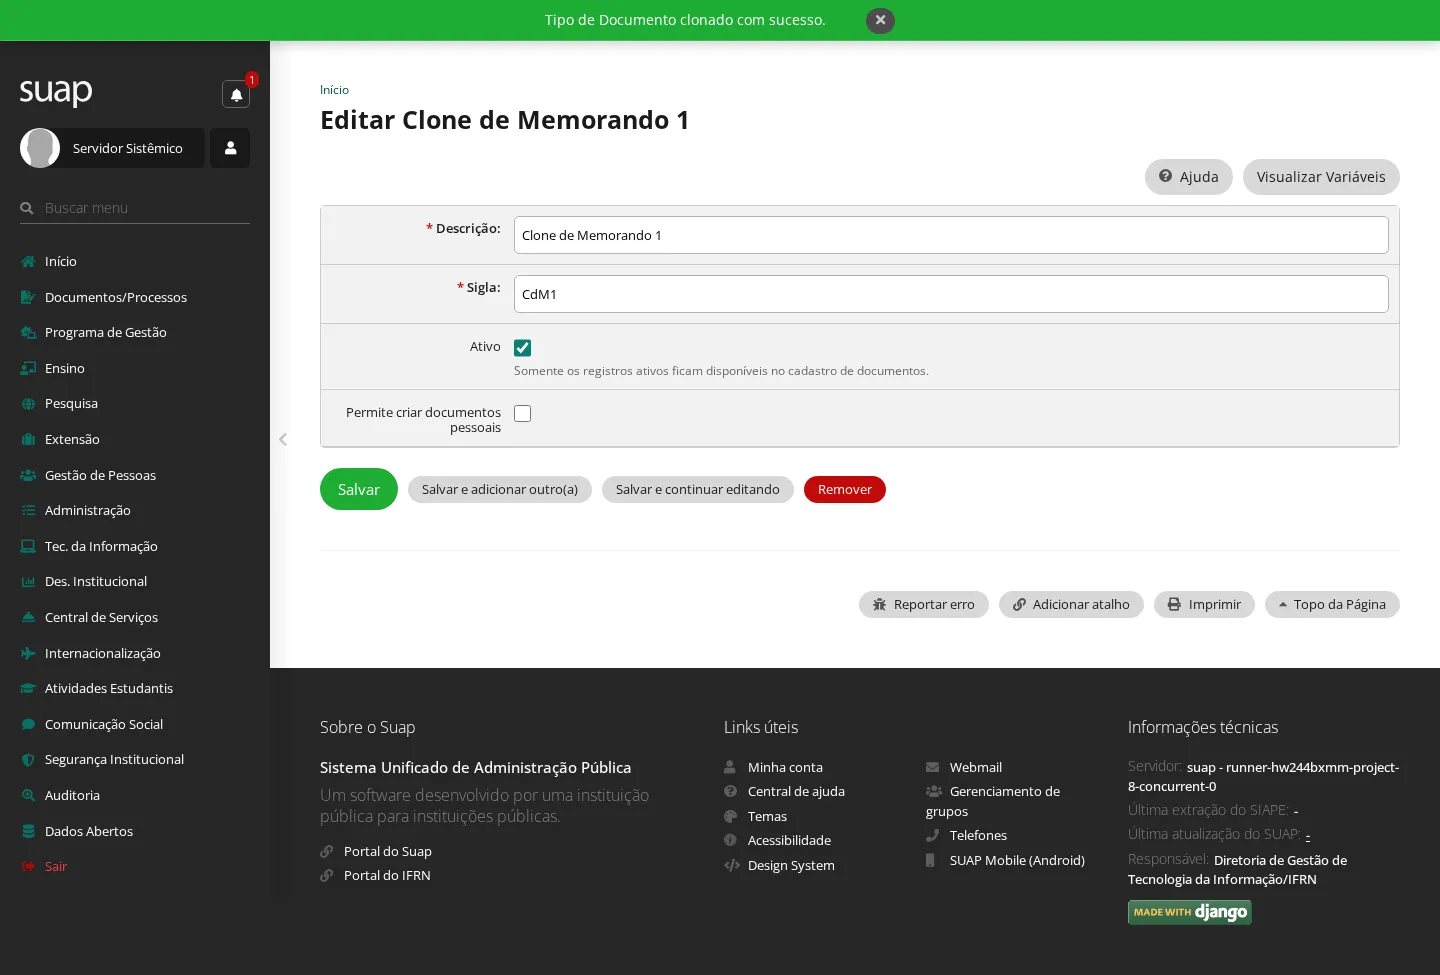Viewport: 1440px width, 975px height.
Task: Click the user profile icon button
Action: point(230,148)
